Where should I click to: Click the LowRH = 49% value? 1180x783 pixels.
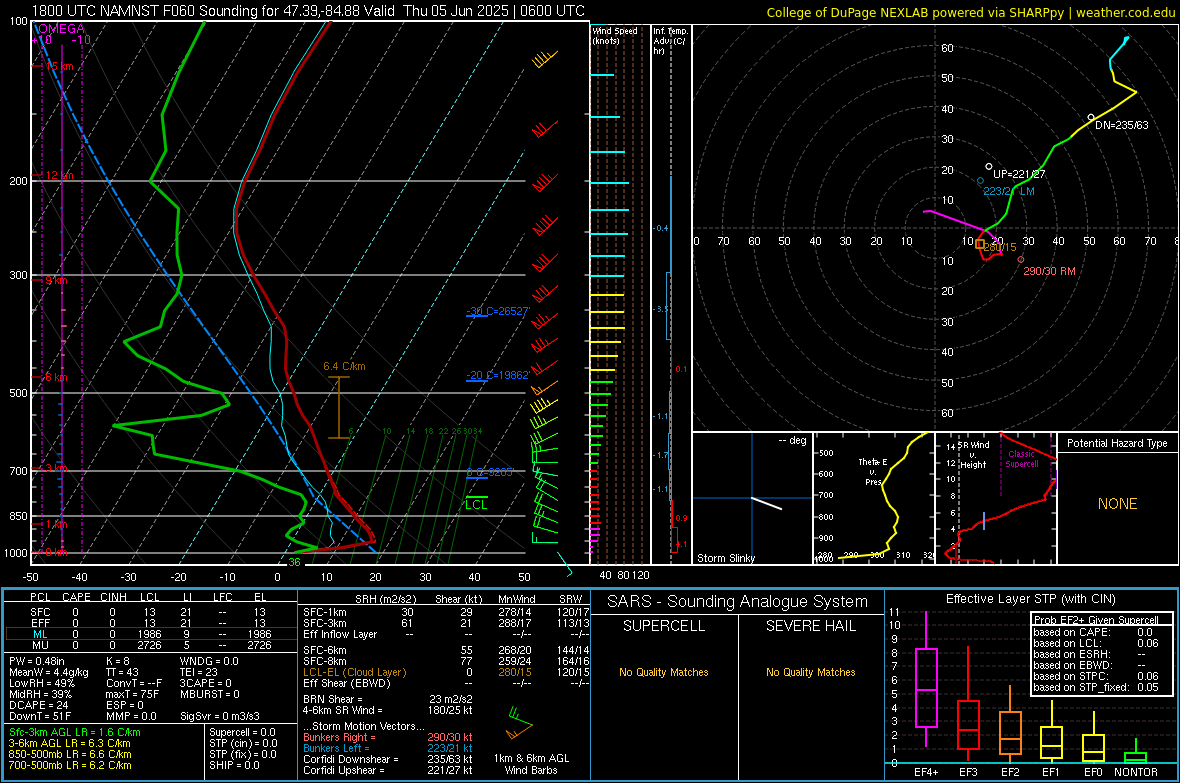42,683
